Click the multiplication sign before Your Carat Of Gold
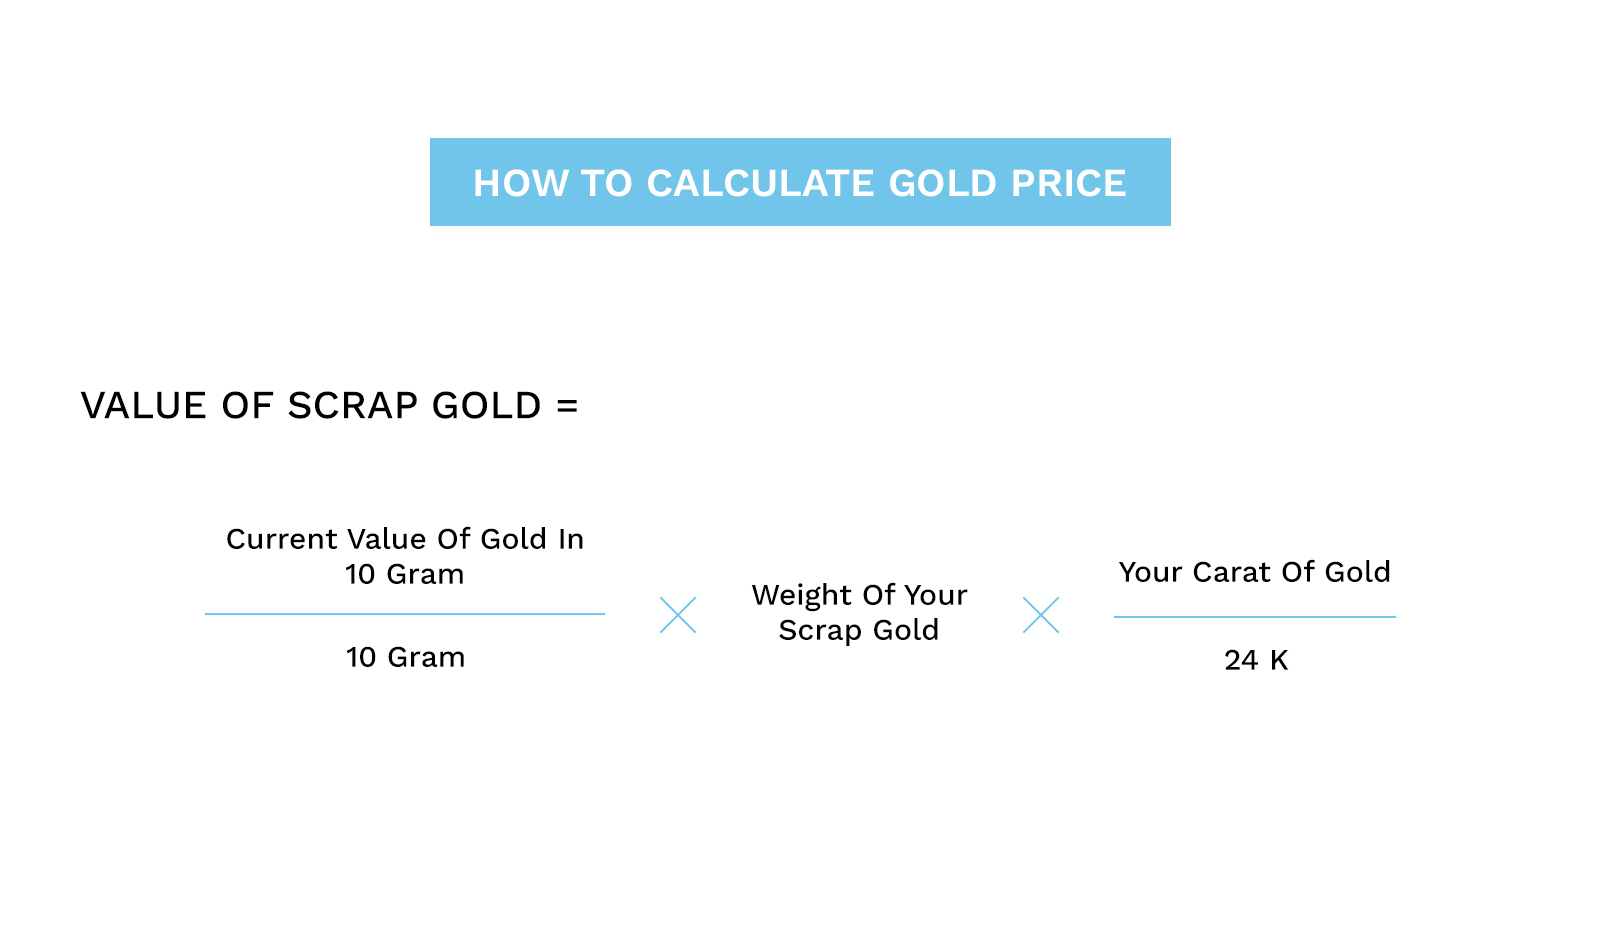This screenshot has width=1600, height=950. click(x=1041, y=615)
